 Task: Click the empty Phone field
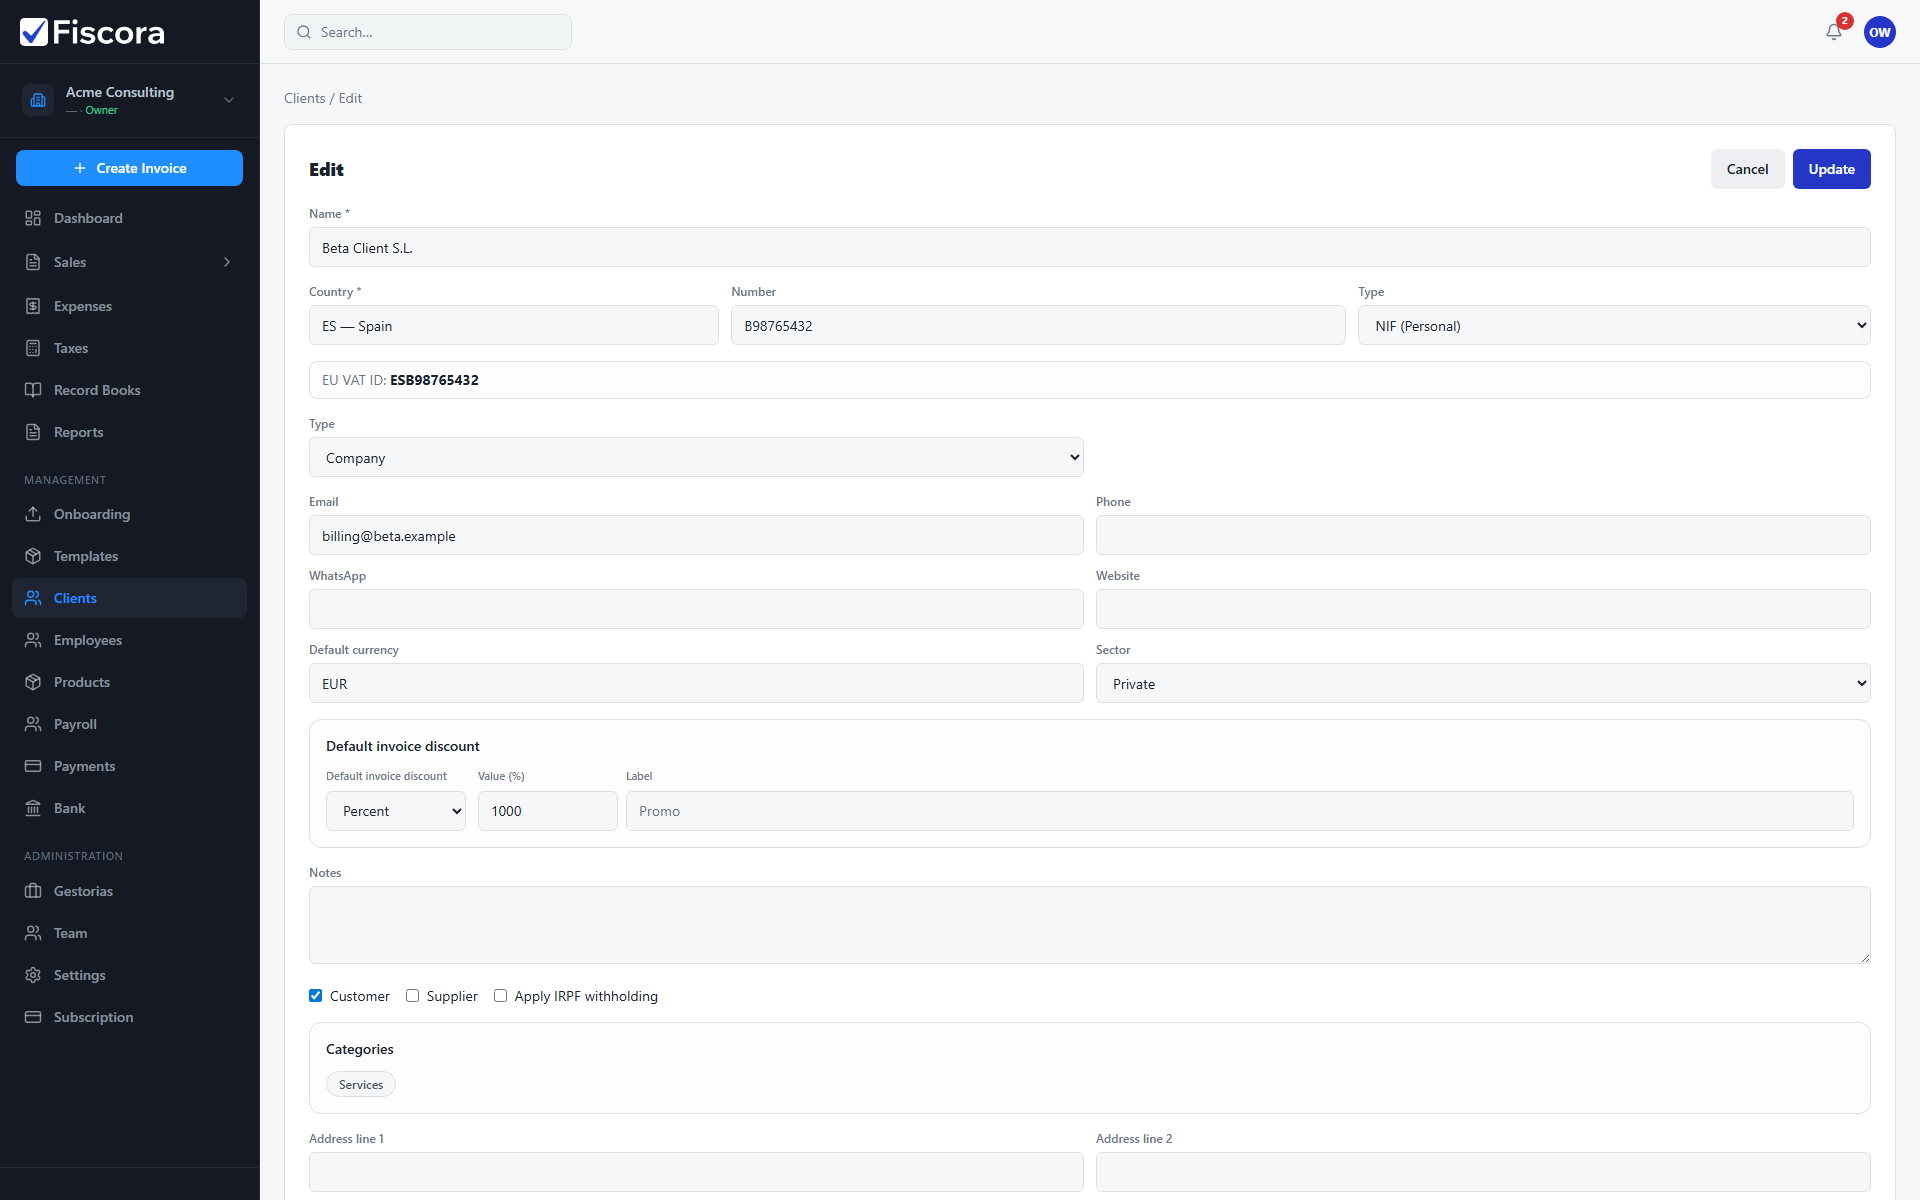point(1483,535)
